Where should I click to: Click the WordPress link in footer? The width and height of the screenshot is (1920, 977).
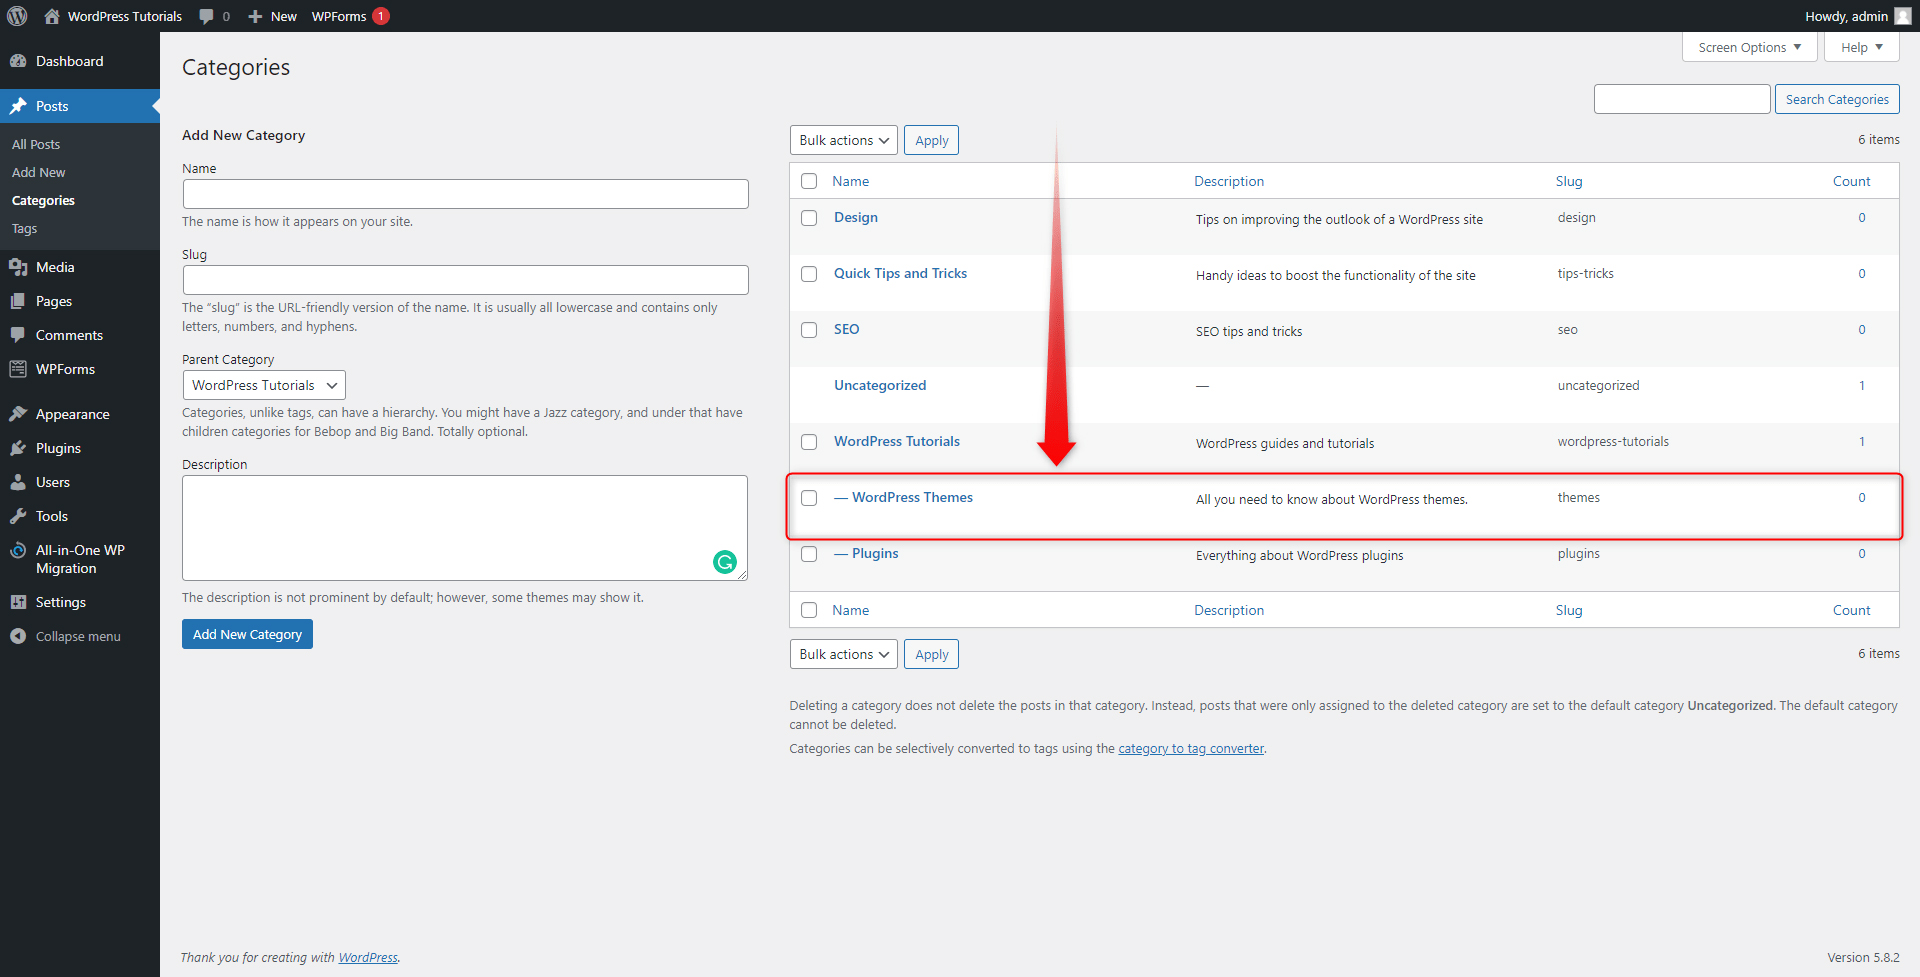tap(368, 957)
